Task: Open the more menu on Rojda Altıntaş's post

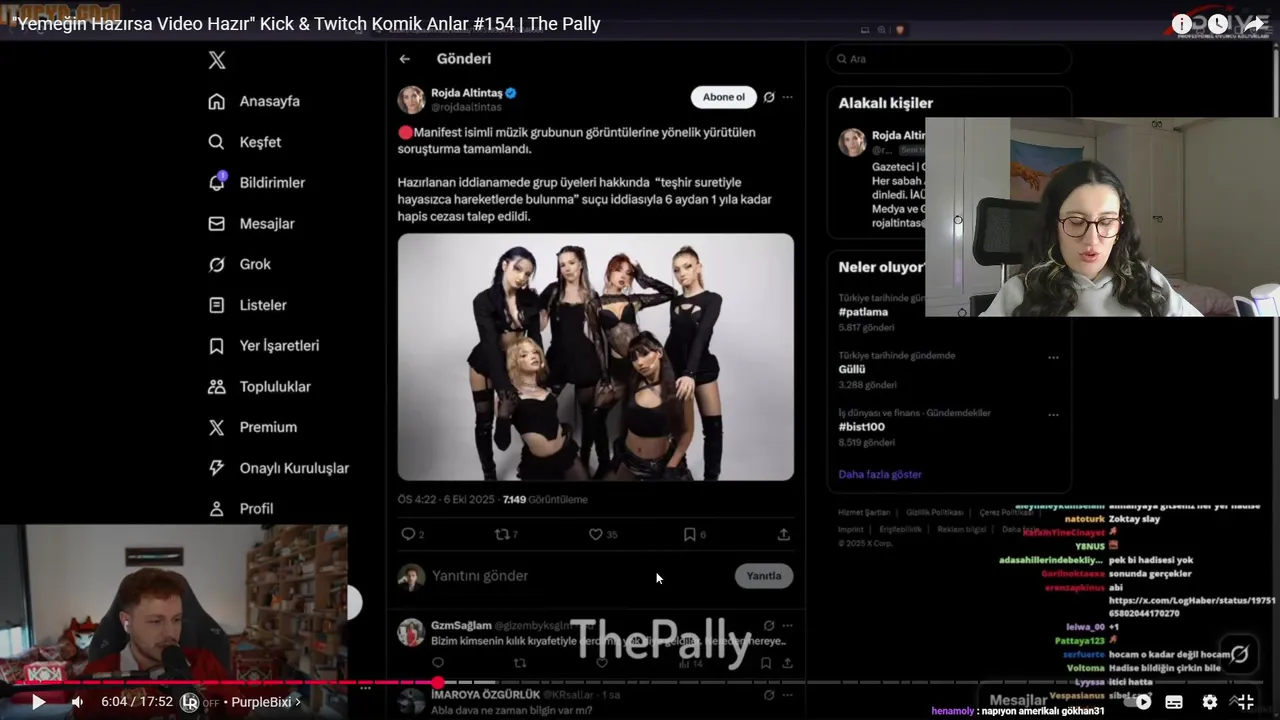Action: click(x=788, y=97)
